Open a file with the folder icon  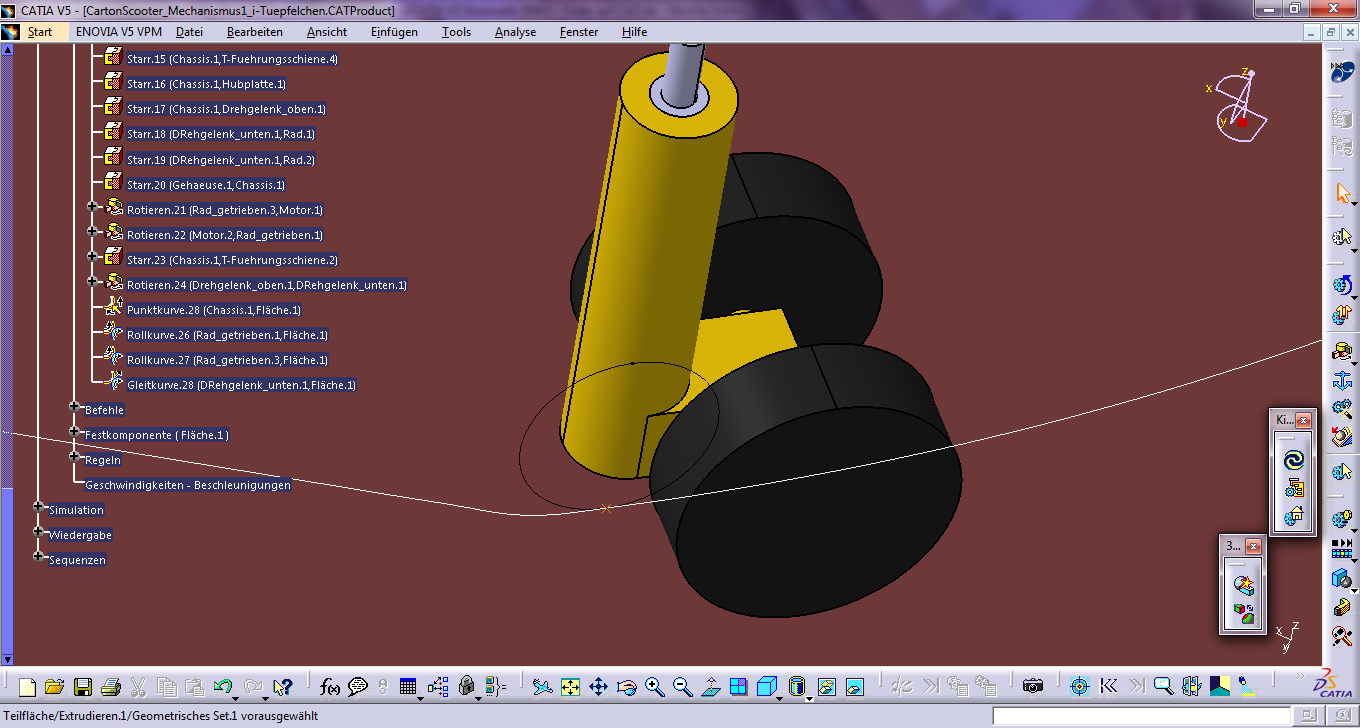(55, 687)
